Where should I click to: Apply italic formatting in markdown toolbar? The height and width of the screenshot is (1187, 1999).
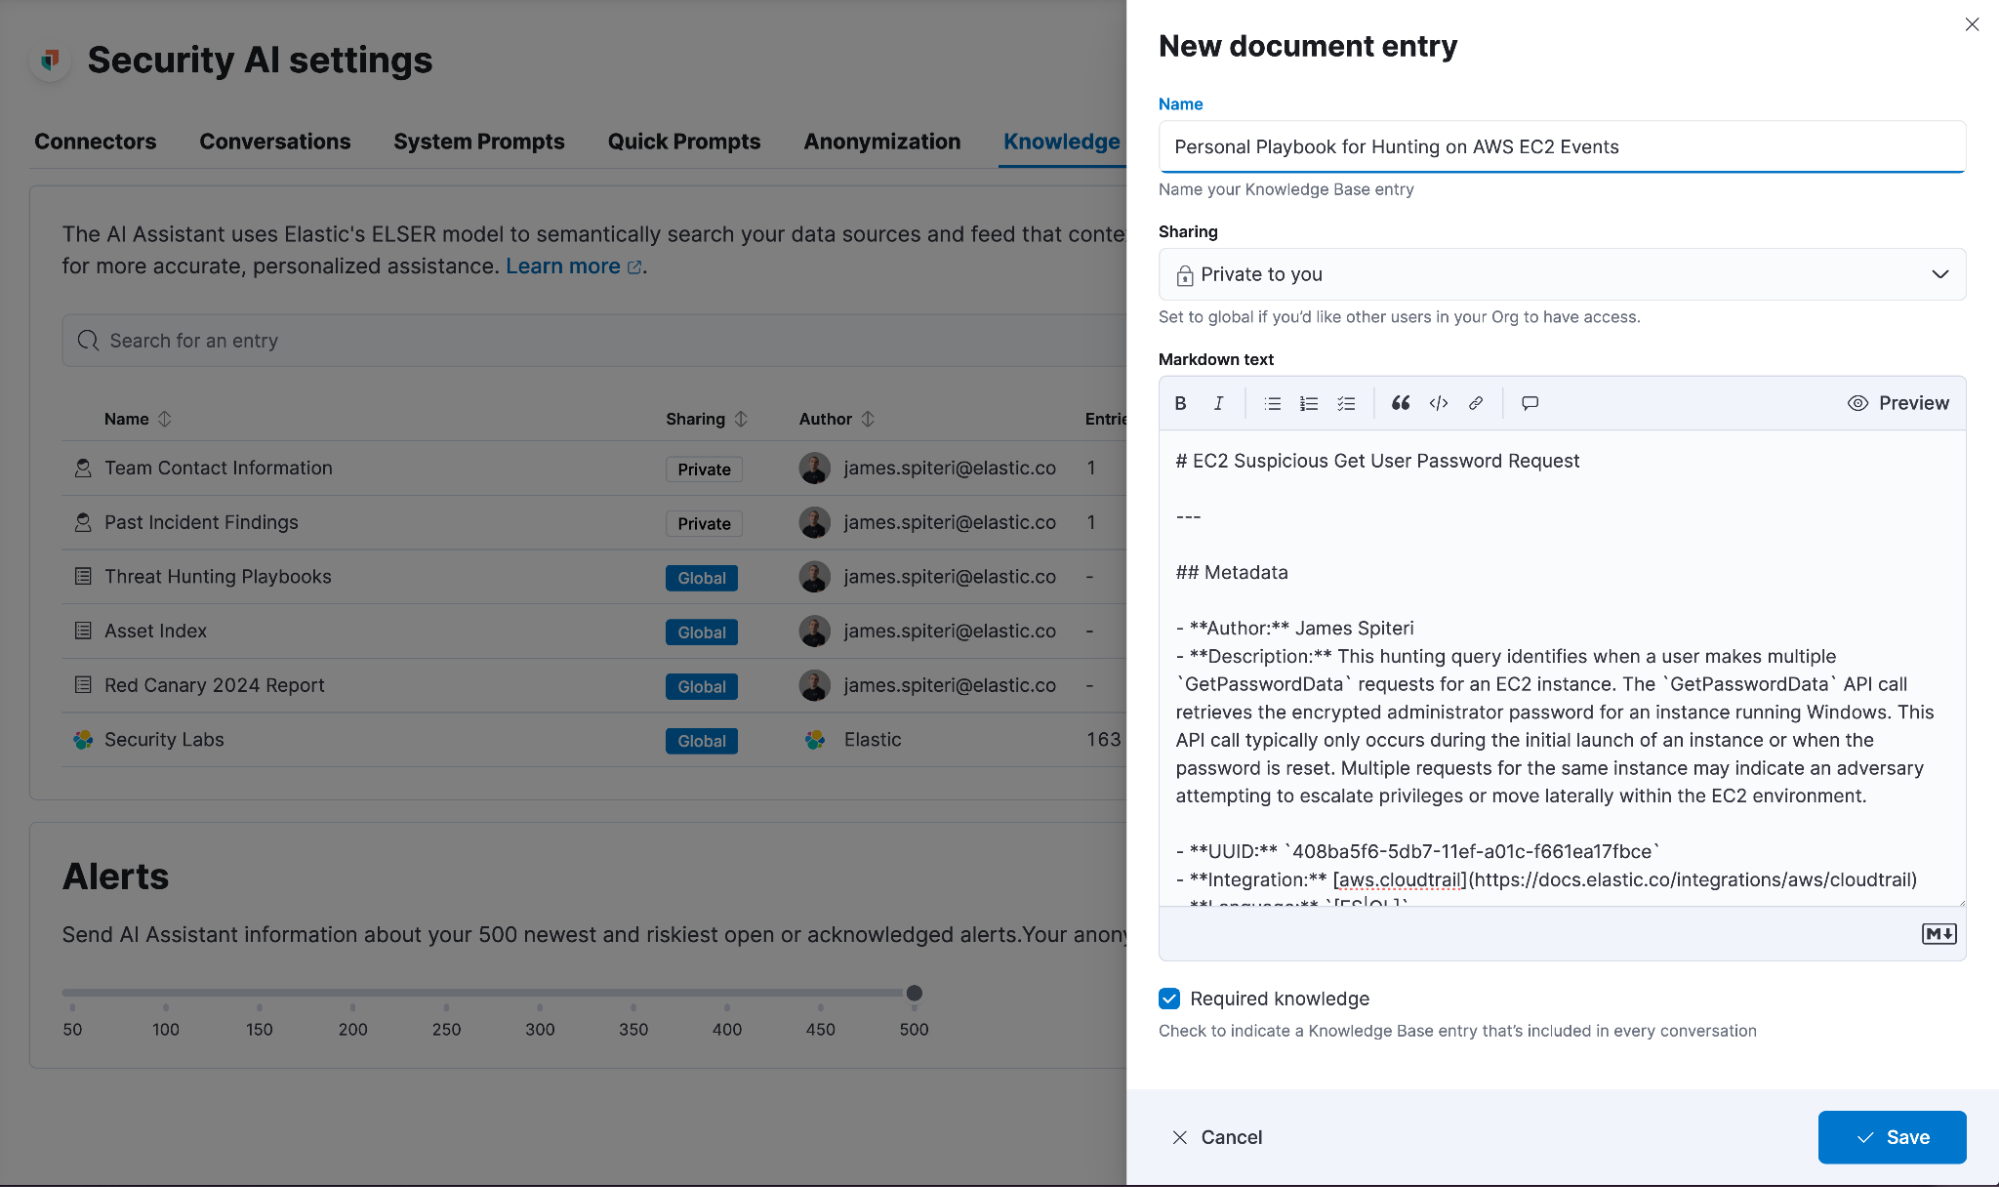coord(1218,403)
